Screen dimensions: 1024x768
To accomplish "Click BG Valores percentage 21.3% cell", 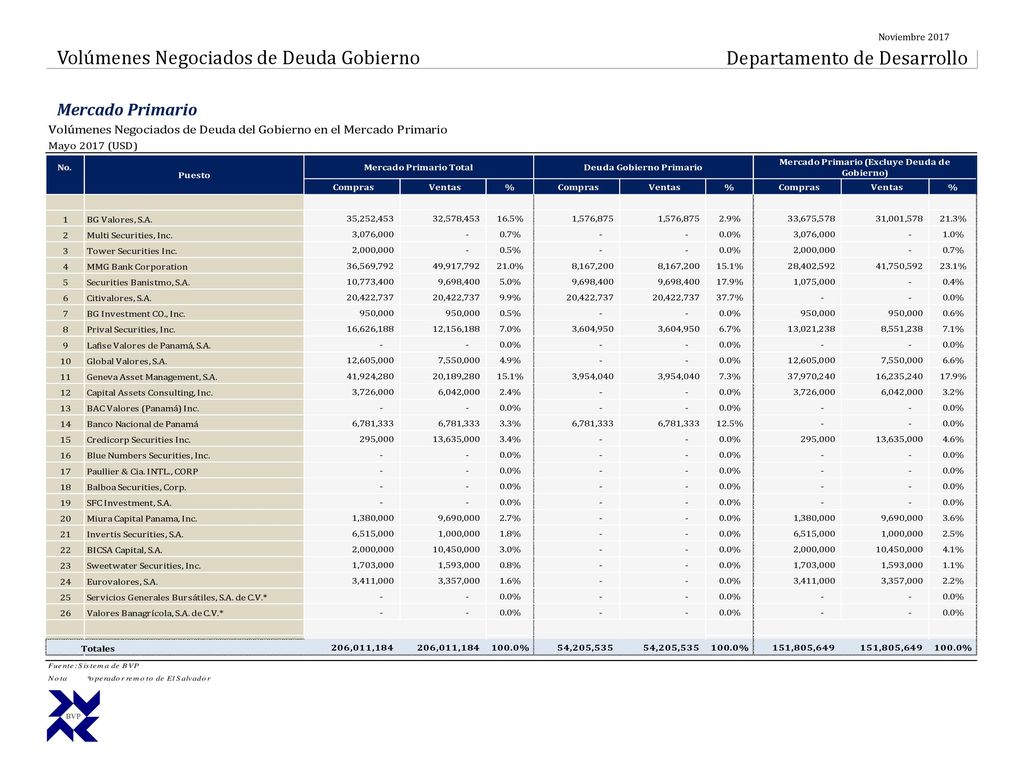I will (953, 219).
